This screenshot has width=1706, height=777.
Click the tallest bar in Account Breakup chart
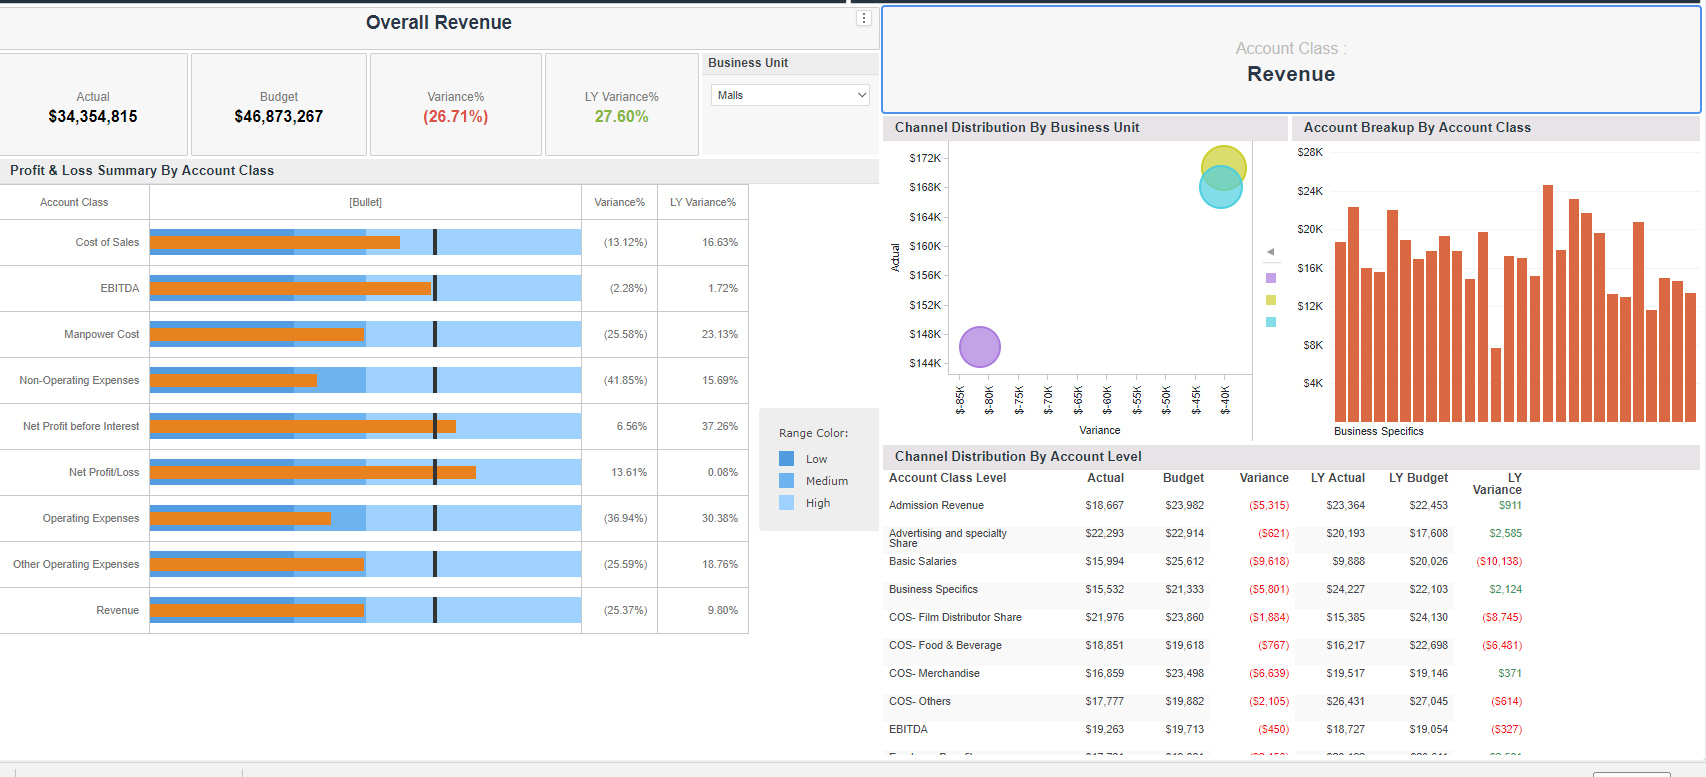(1548, 303)
